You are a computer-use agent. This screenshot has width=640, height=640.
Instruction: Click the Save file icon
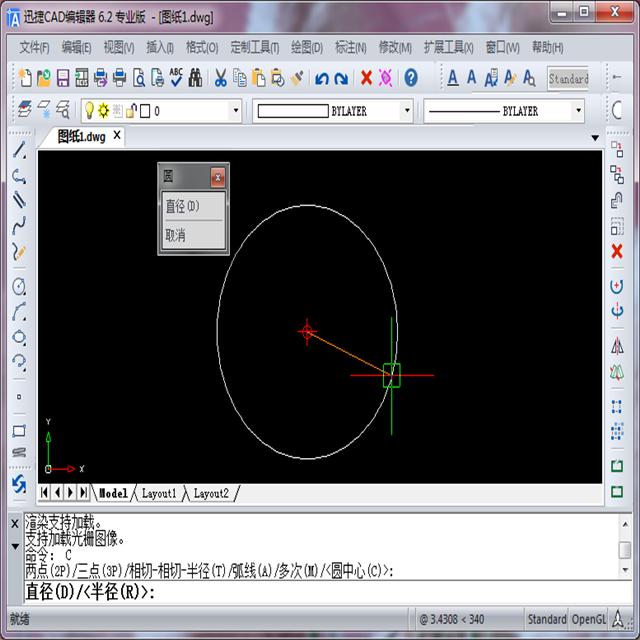pyautogui.click(x=62, y=78)
